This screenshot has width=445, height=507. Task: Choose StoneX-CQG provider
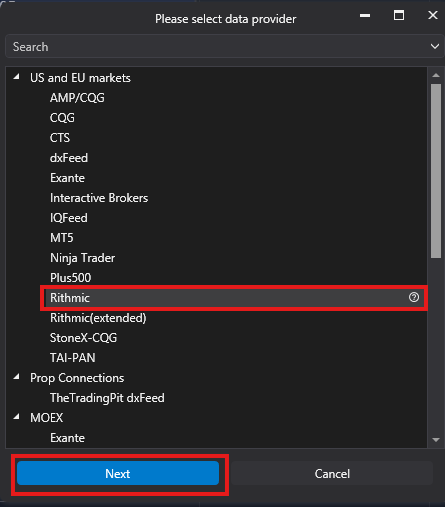(x=83, y=338)
